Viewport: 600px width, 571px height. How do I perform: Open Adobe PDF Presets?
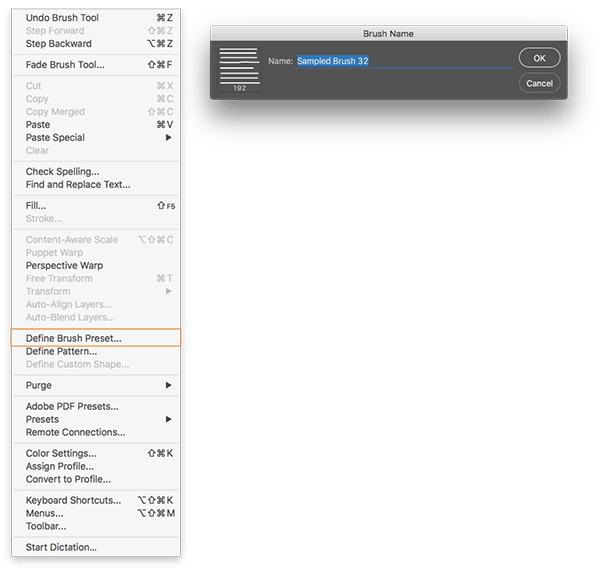click(x=96, y=406)
